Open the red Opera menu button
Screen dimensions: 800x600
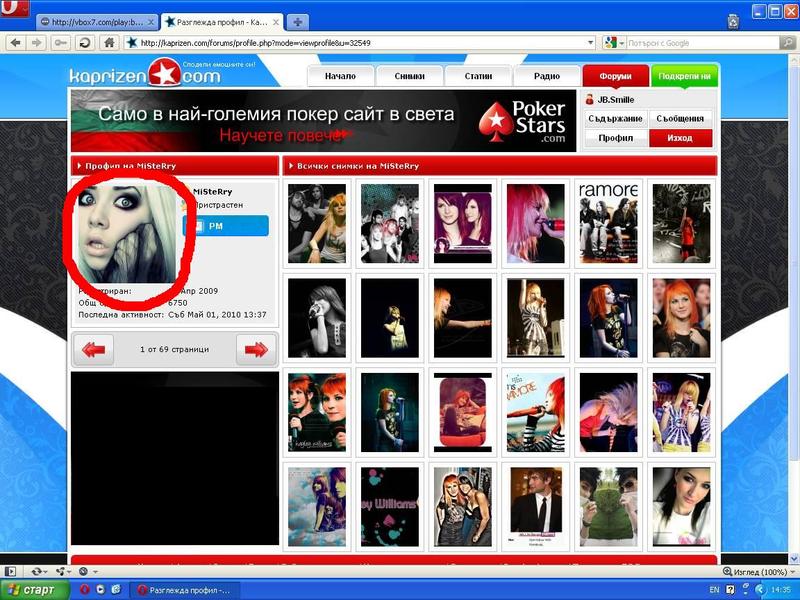click(14, 8)
